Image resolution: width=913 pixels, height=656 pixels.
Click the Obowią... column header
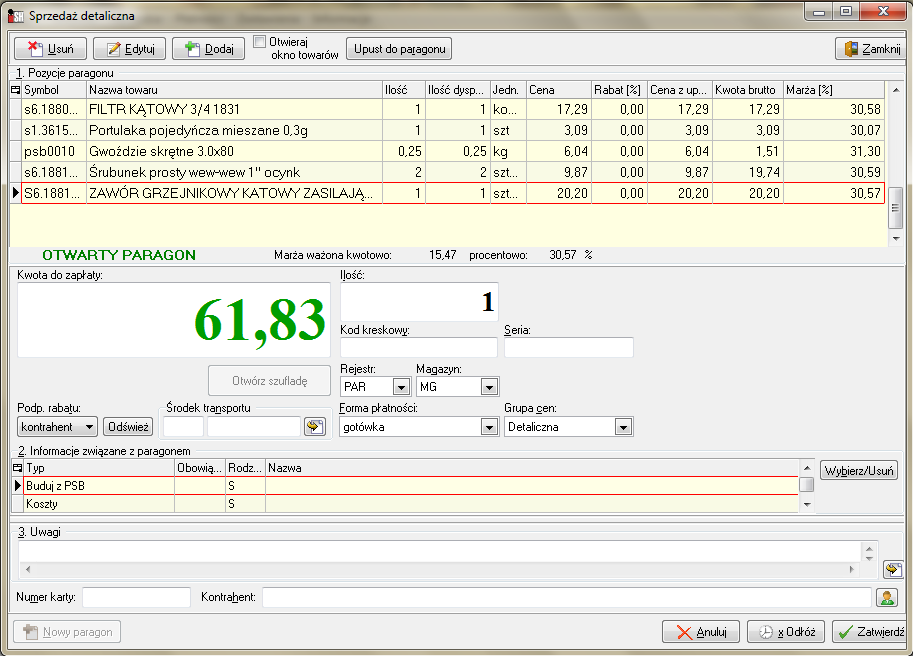click(x=200, y=467)
